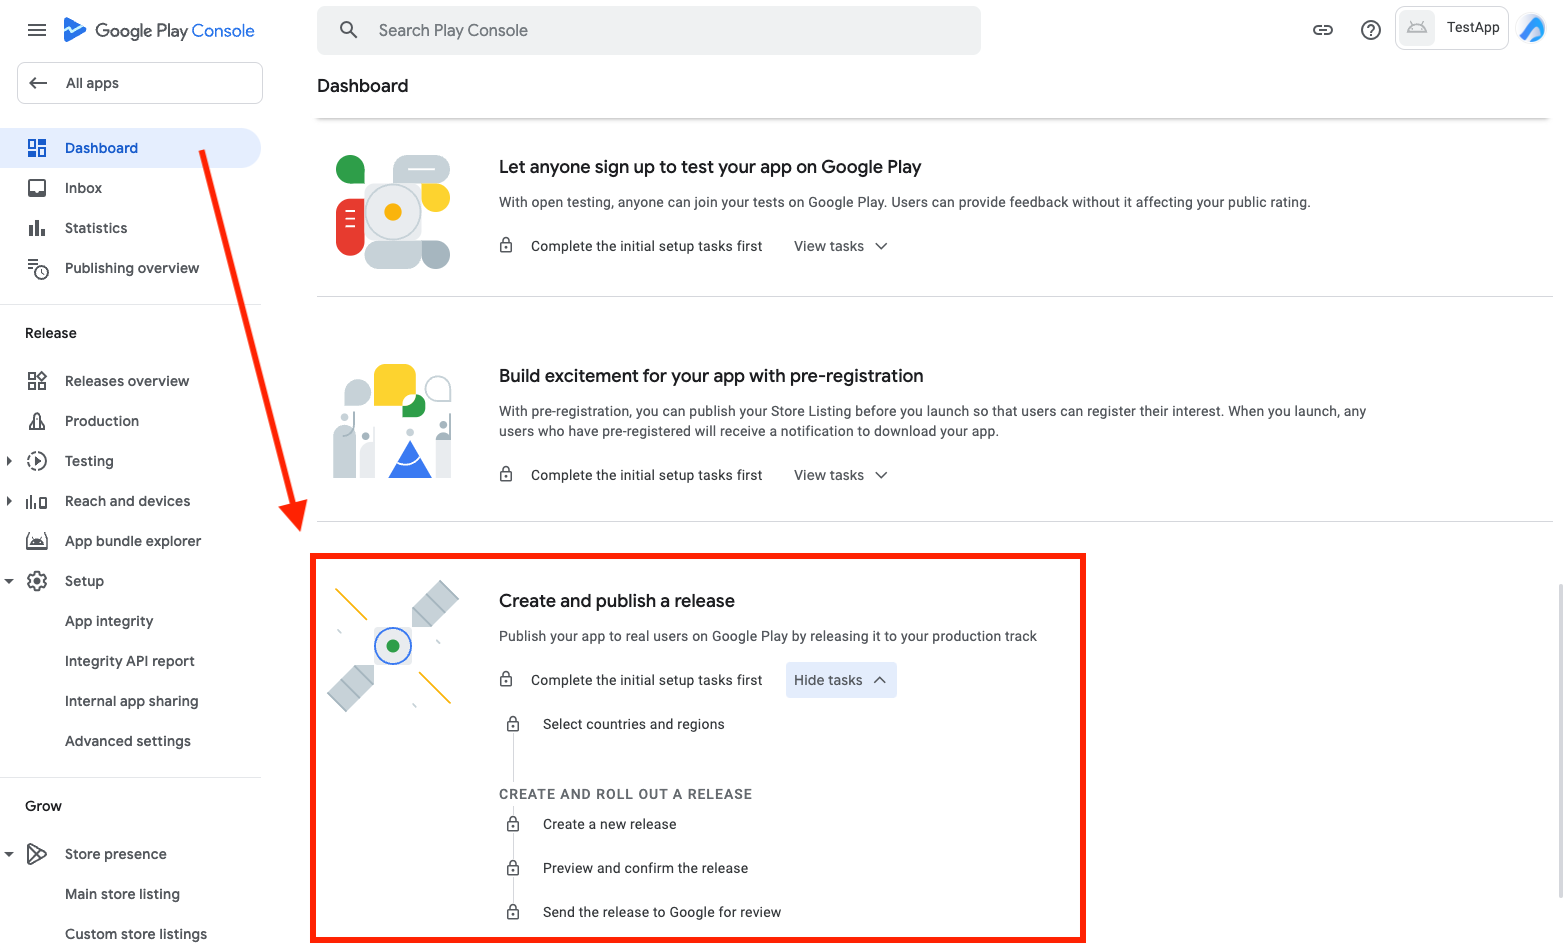Go back to All apps
This screenshot has height=950, width=1564.
140,83
